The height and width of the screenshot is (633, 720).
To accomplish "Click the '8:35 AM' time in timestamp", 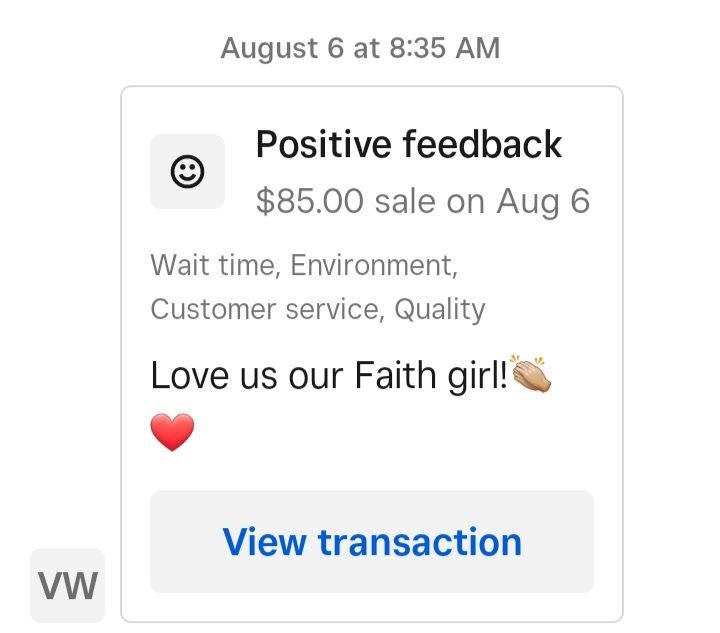I will point(445,48).
